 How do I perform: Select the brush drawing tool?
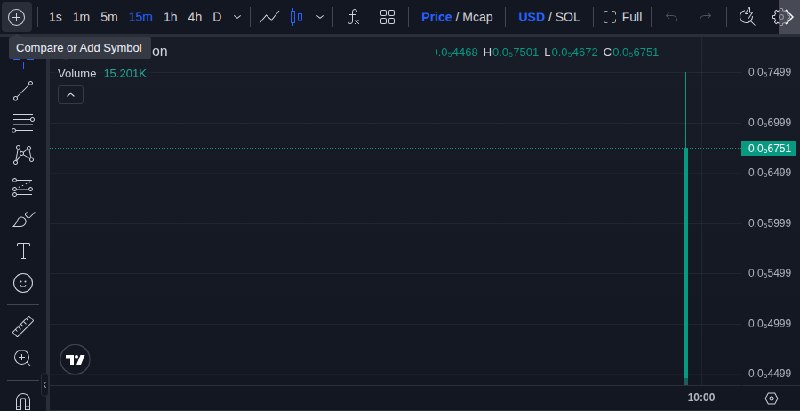click(23, 220)
